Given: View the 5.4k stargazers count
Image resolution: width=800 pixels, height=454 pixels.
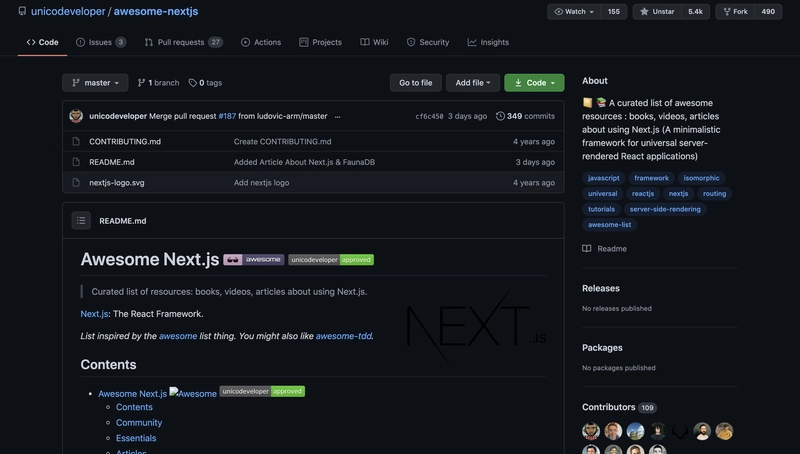Looking at the screenshot, I should pos(695,11).
